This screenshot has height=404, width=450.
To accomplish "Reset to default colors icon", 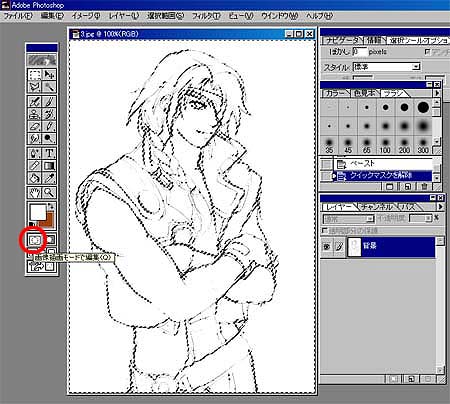I will point(31,224).
